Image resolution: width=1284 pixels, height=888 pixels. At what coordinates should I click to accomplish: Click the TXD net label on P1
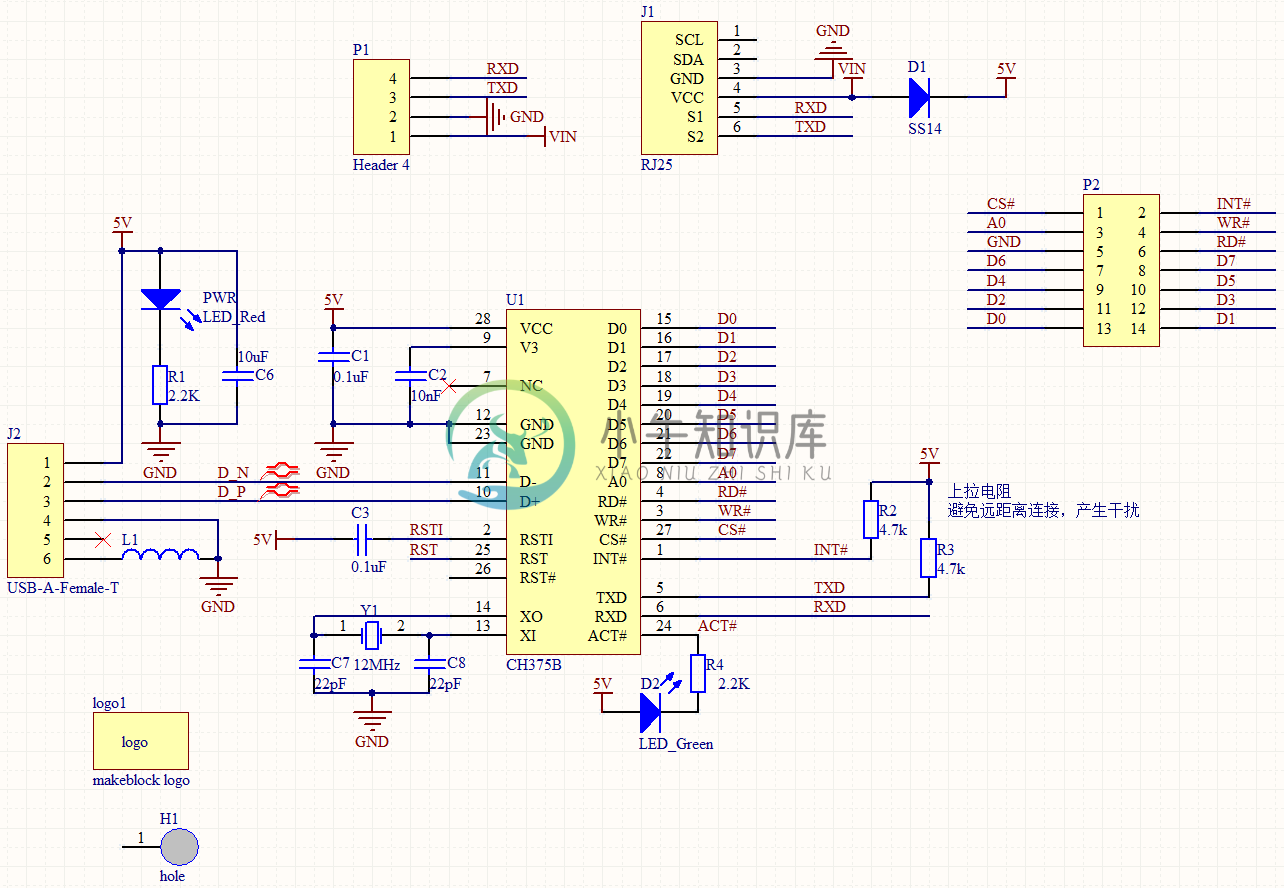502,88
